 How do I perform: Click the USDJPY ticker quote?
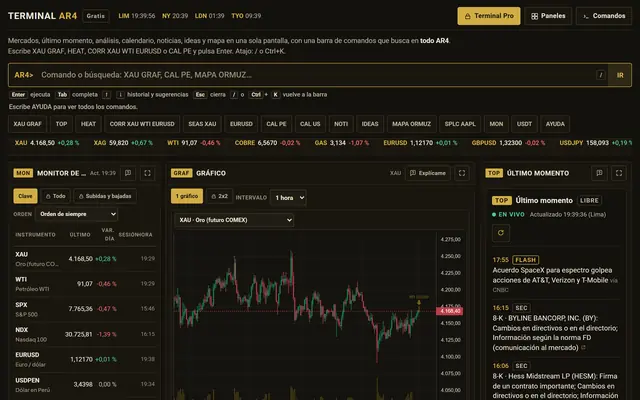click(x=595, y=143)
